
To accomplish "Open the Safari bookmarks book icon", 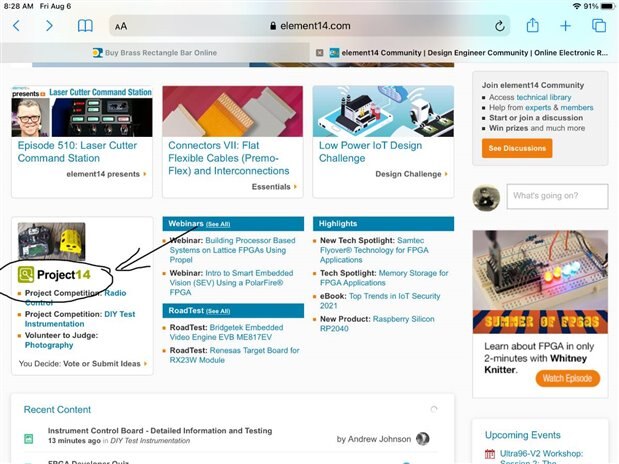I will click(85, 26).
